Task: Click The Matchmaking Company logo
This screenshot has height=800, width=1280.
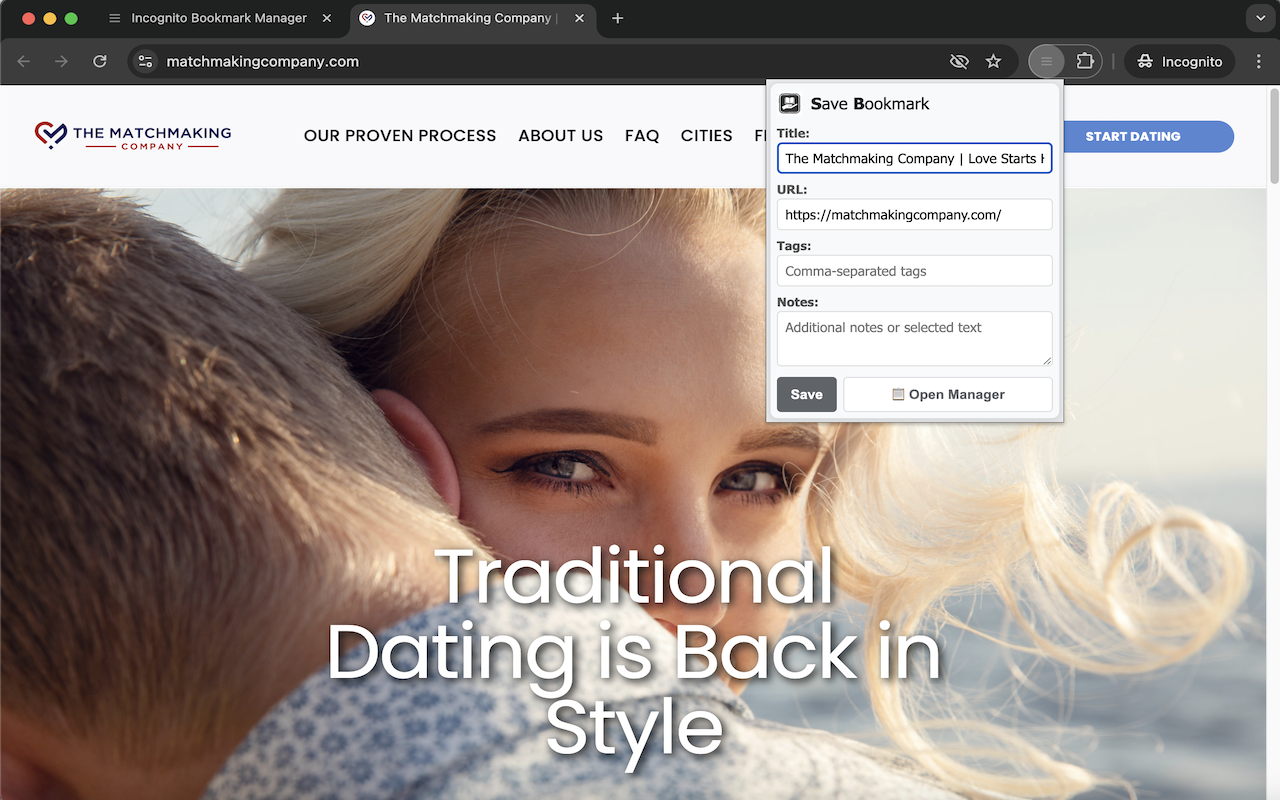Action: 133,136
